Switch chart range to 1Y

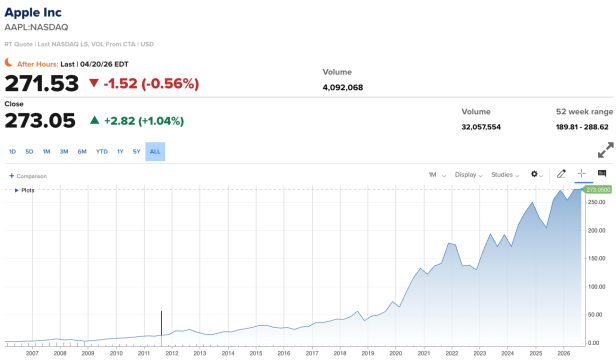tap(120, 152)
